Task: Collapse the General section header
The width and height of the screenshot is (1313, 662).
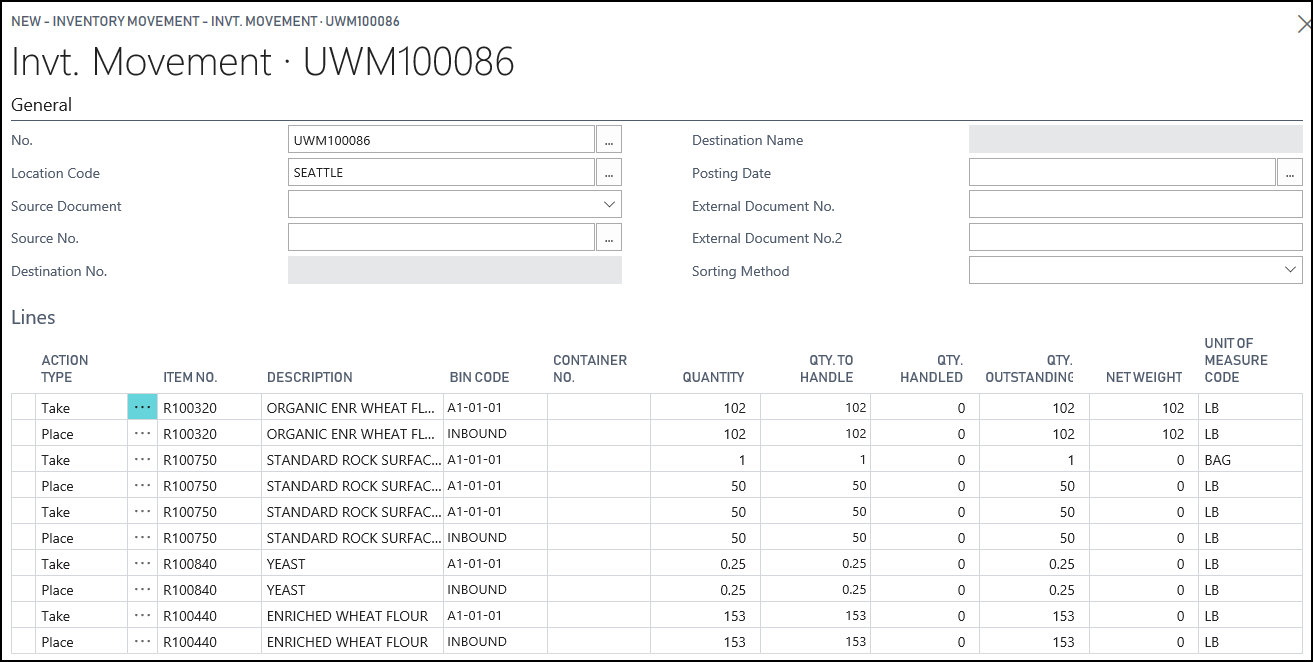Action: (42, 105)
